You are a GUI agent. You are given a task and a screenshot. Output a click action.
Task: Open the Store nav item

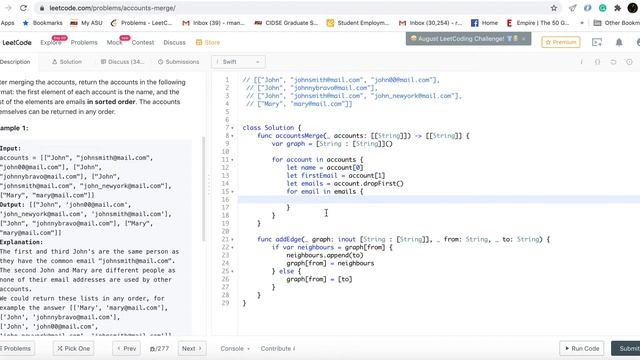[x=208, y=42]
